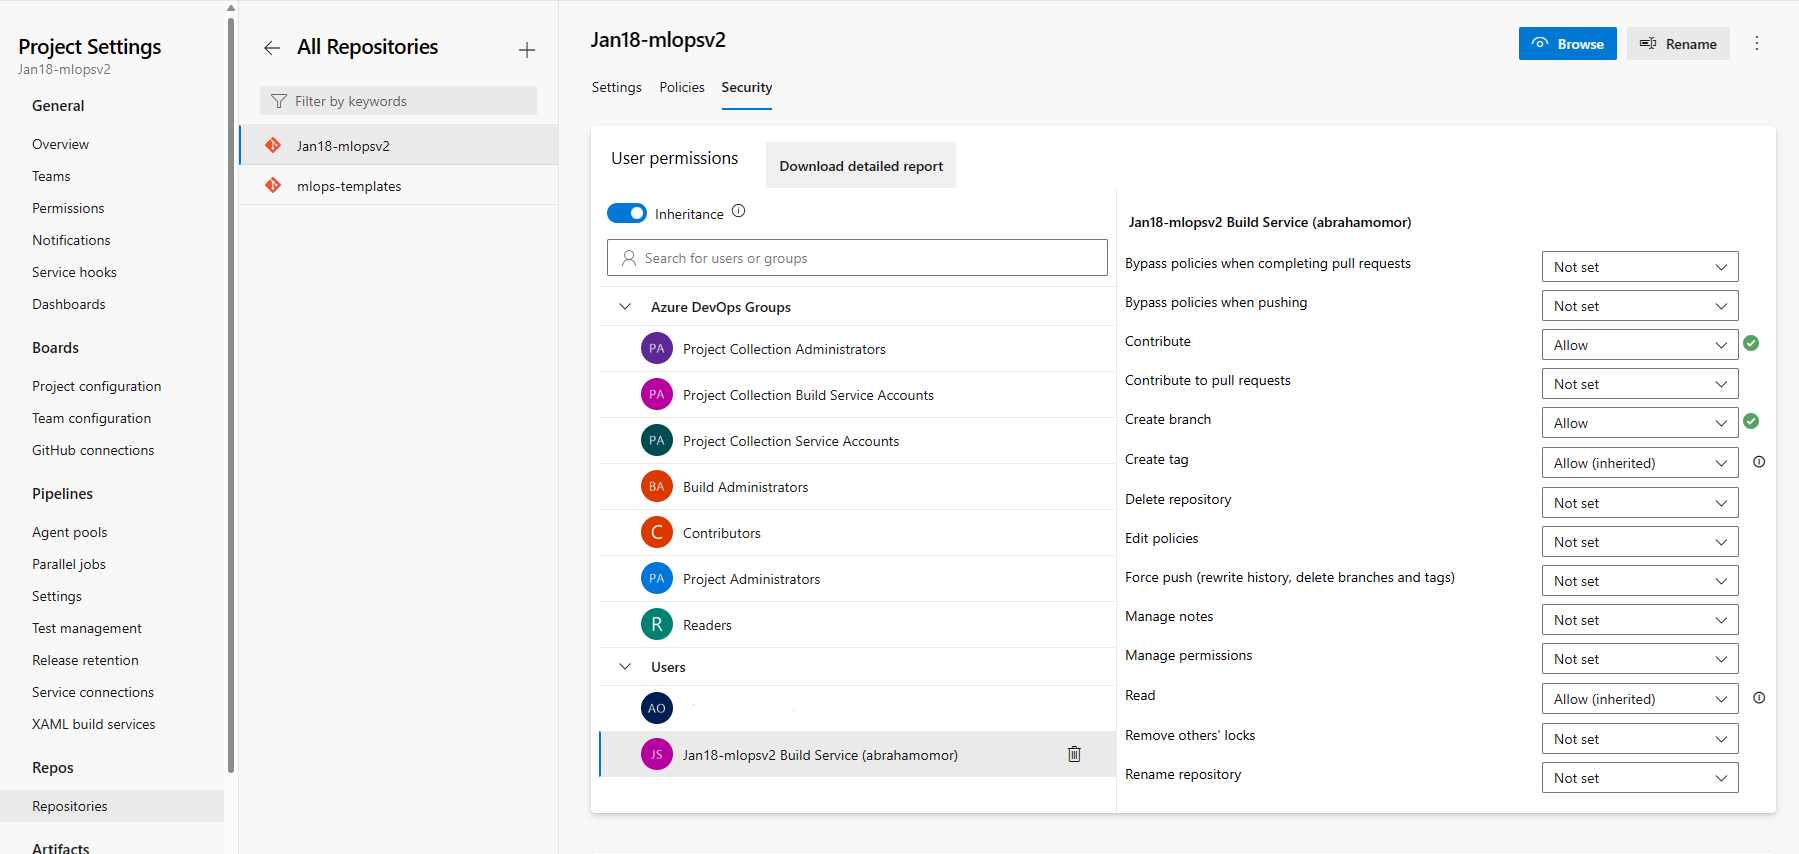Select the mlops-templates repository
Screen dimensions: 1799x854
pos(349,186)
